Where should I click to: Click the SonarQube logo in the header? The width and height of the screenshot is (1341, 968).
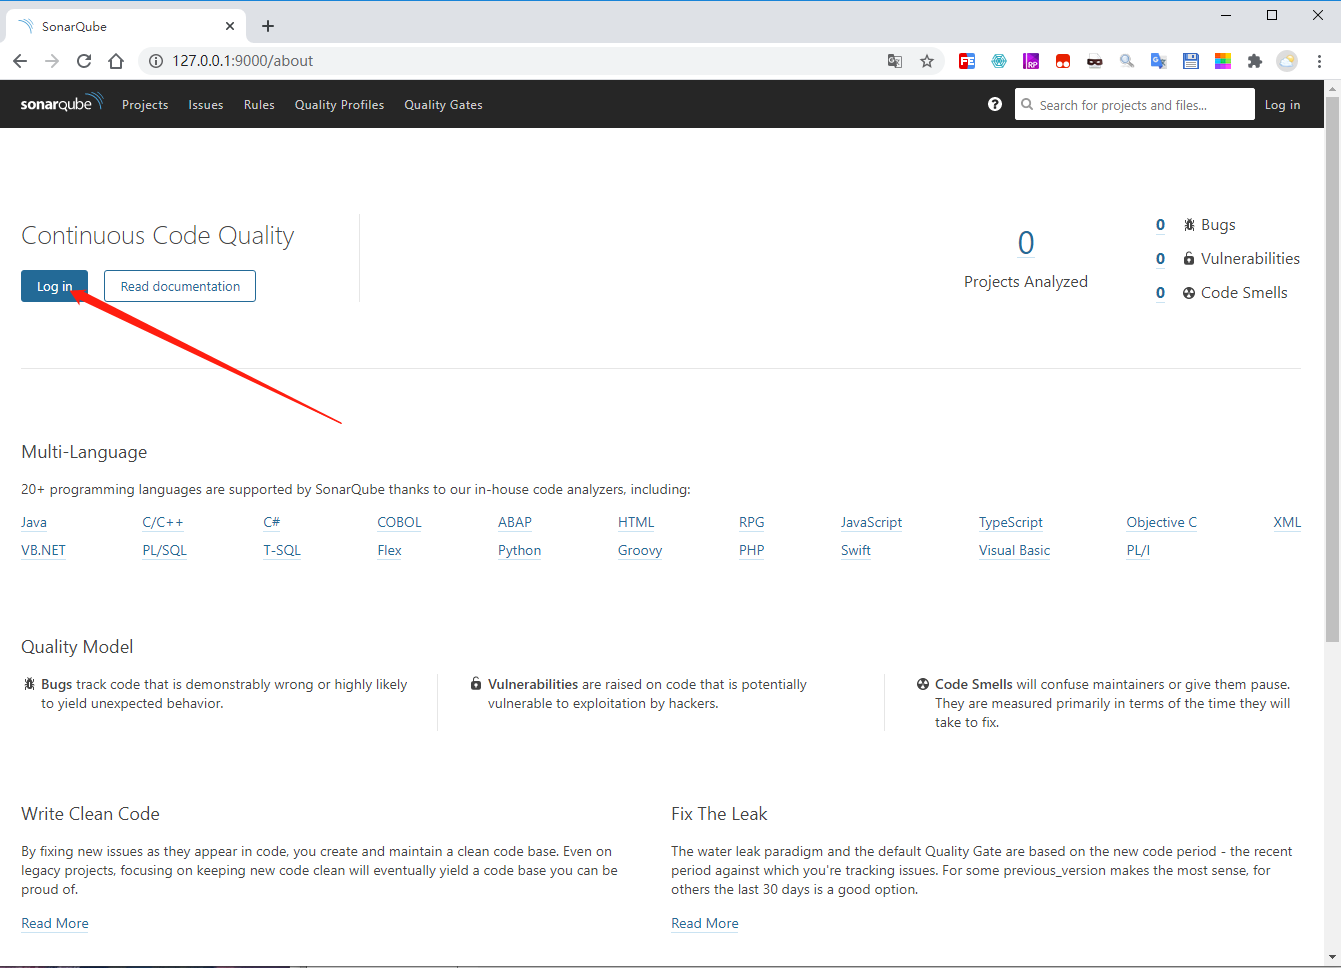(61, 103)
